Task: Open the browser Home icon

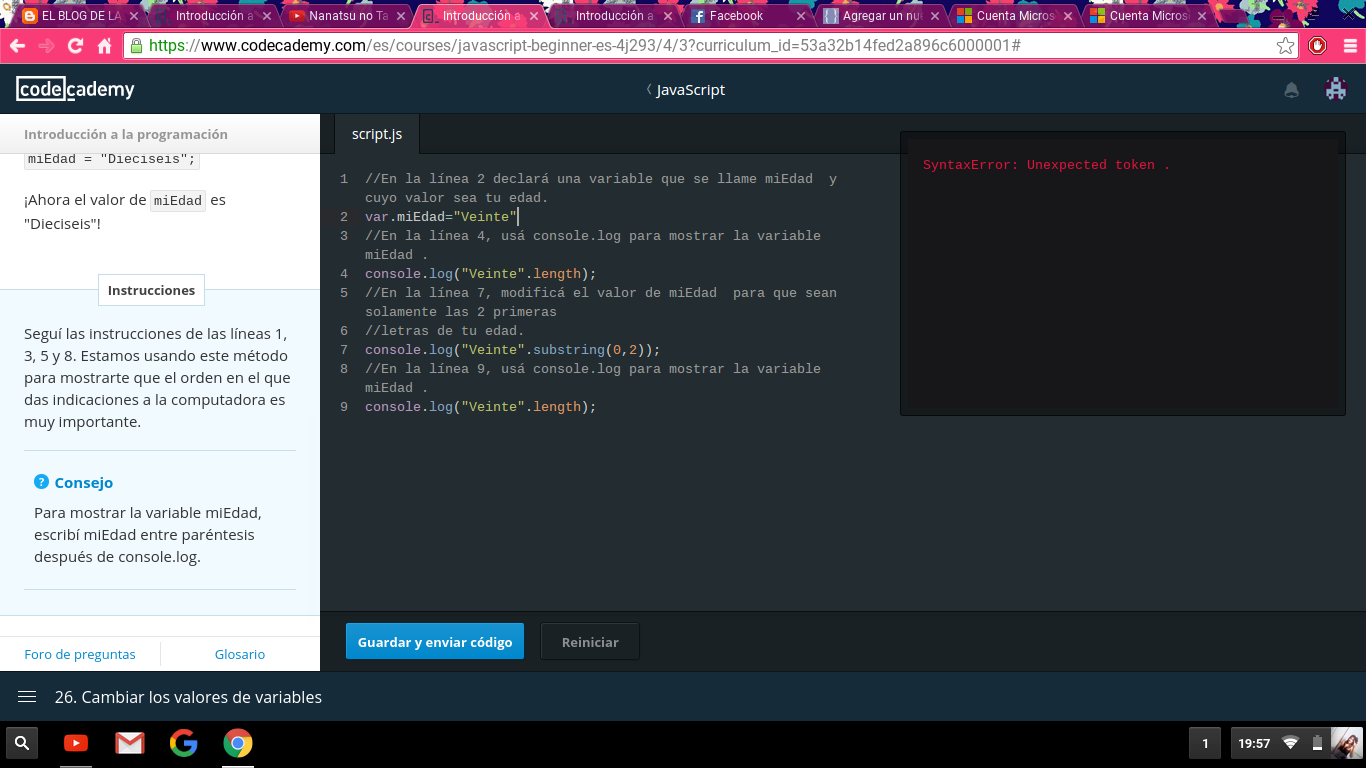Action: click(x=104, y=46)
